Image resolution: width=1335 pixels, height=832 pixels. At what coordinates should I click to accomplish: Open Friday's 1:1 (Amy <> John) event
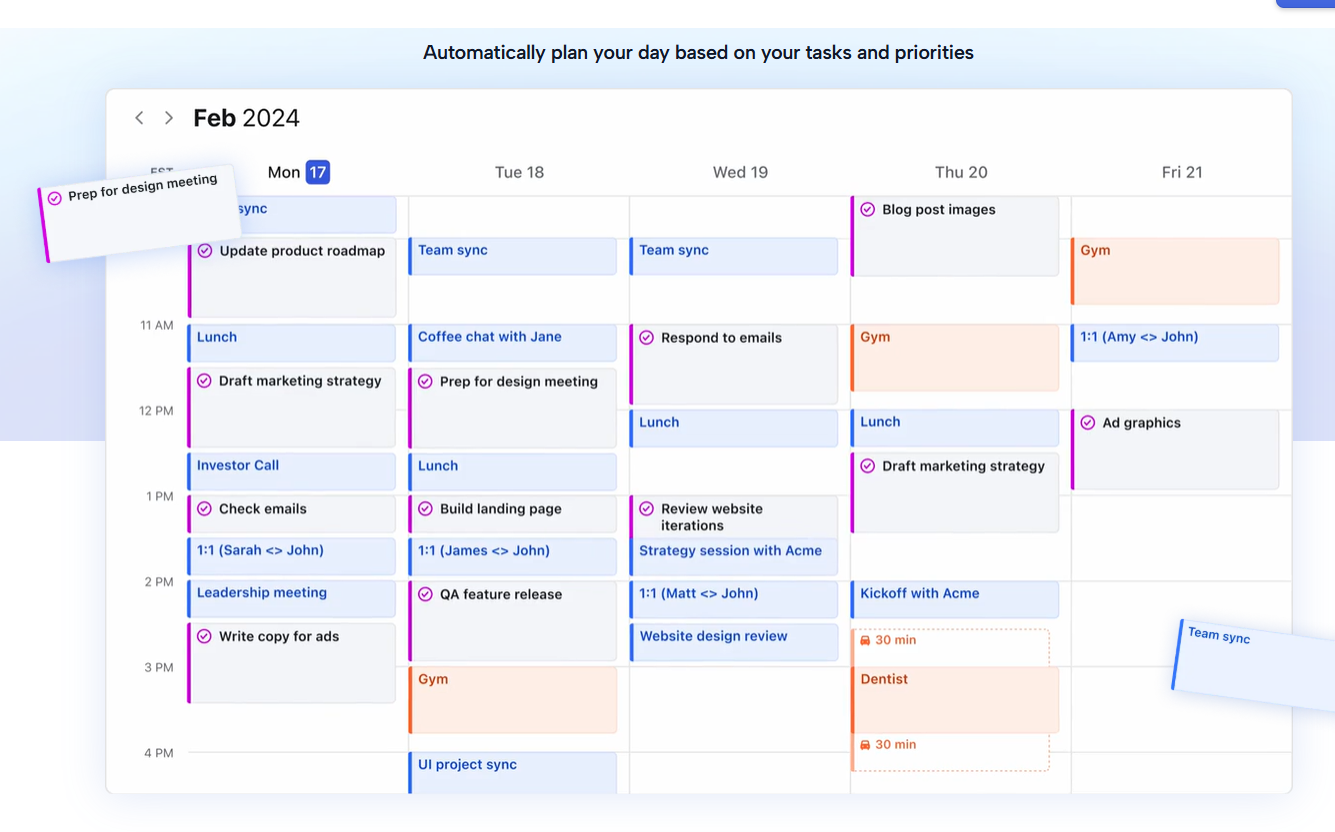click(1176, 343)
